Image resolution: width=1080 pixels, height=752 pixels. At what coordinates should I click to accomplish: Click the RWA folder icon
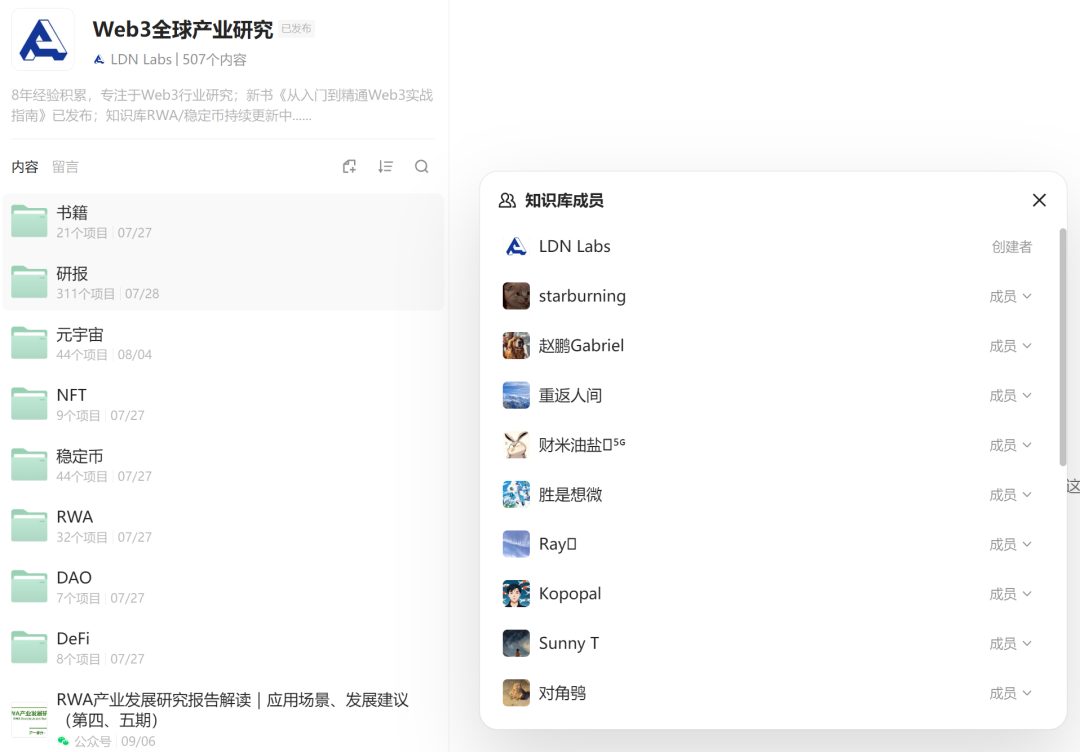[27, 526]
